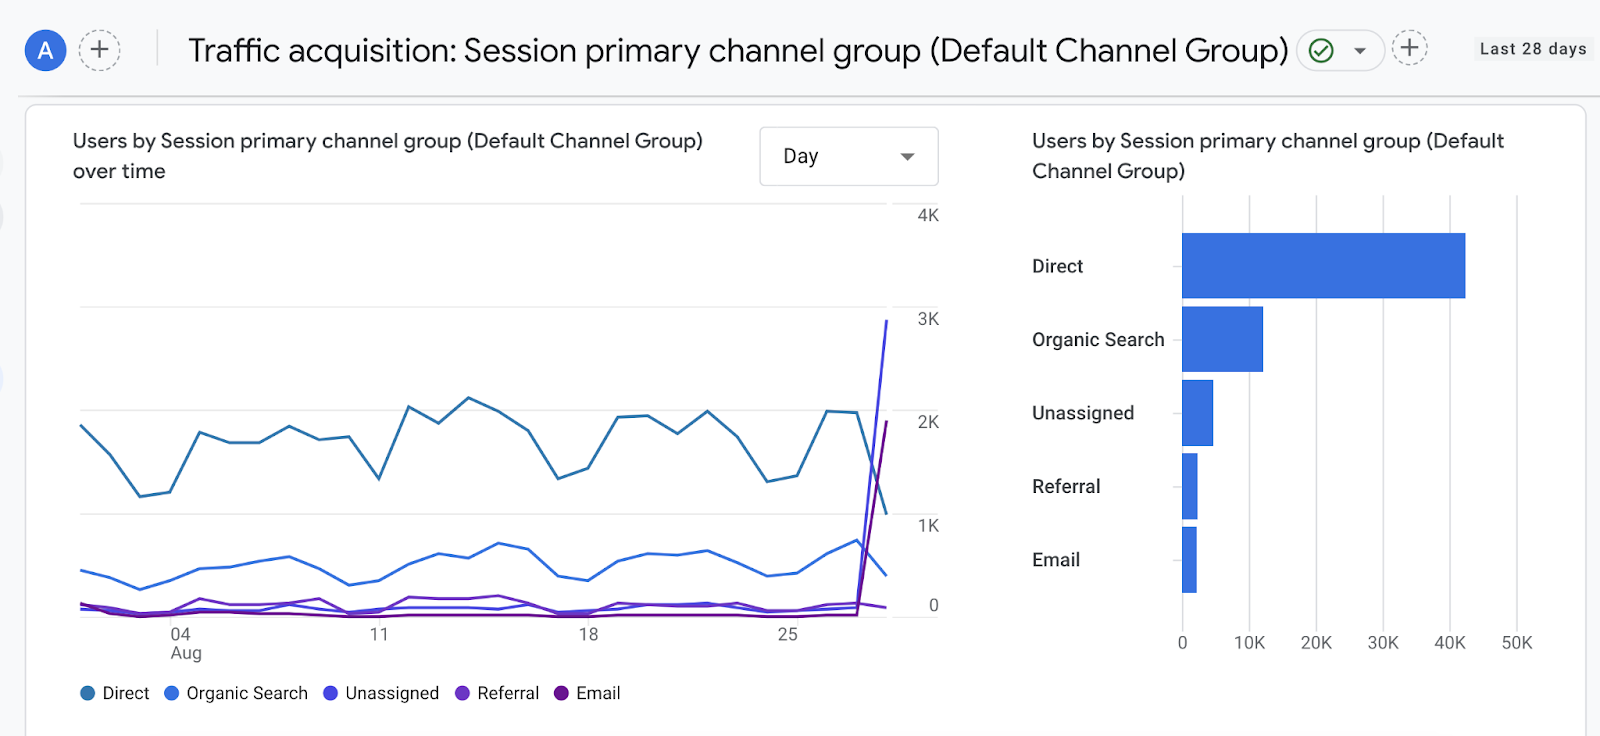Click the Referral bar in the bar chart
Screen dimensions: 1600x736
coord(1189,486)
